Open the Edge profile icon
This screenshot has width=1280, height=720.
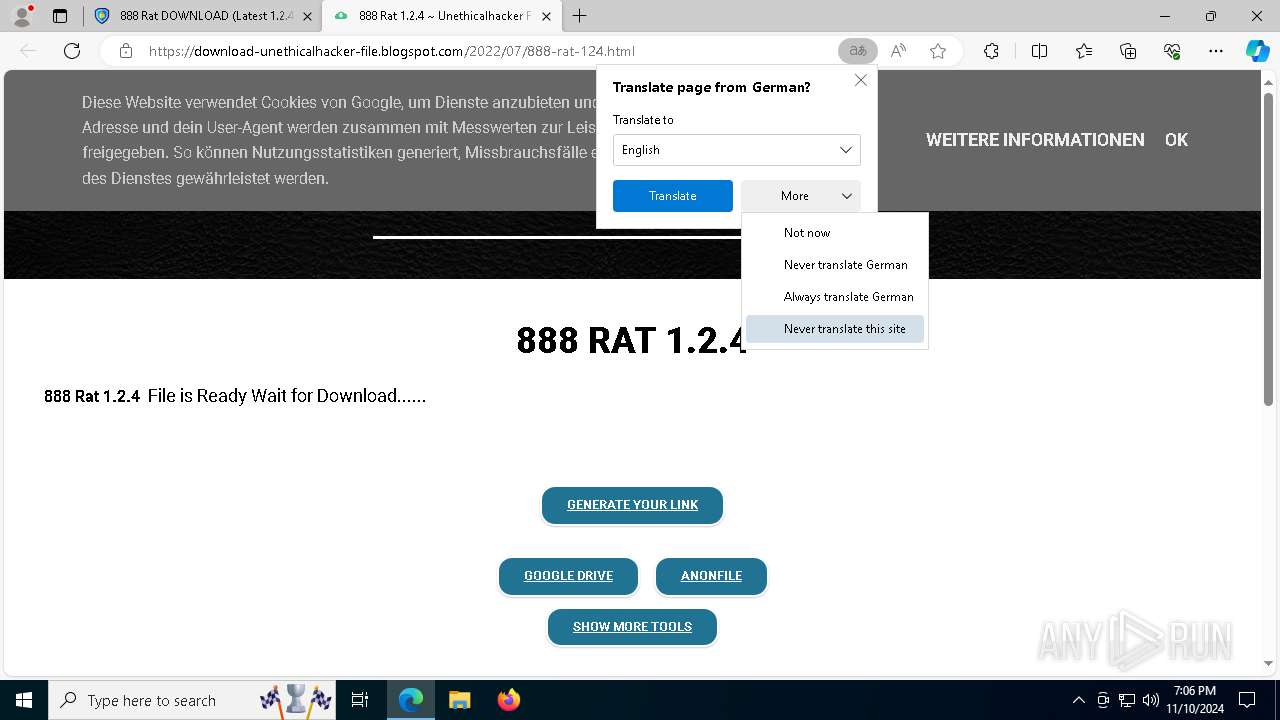(22, 16)
